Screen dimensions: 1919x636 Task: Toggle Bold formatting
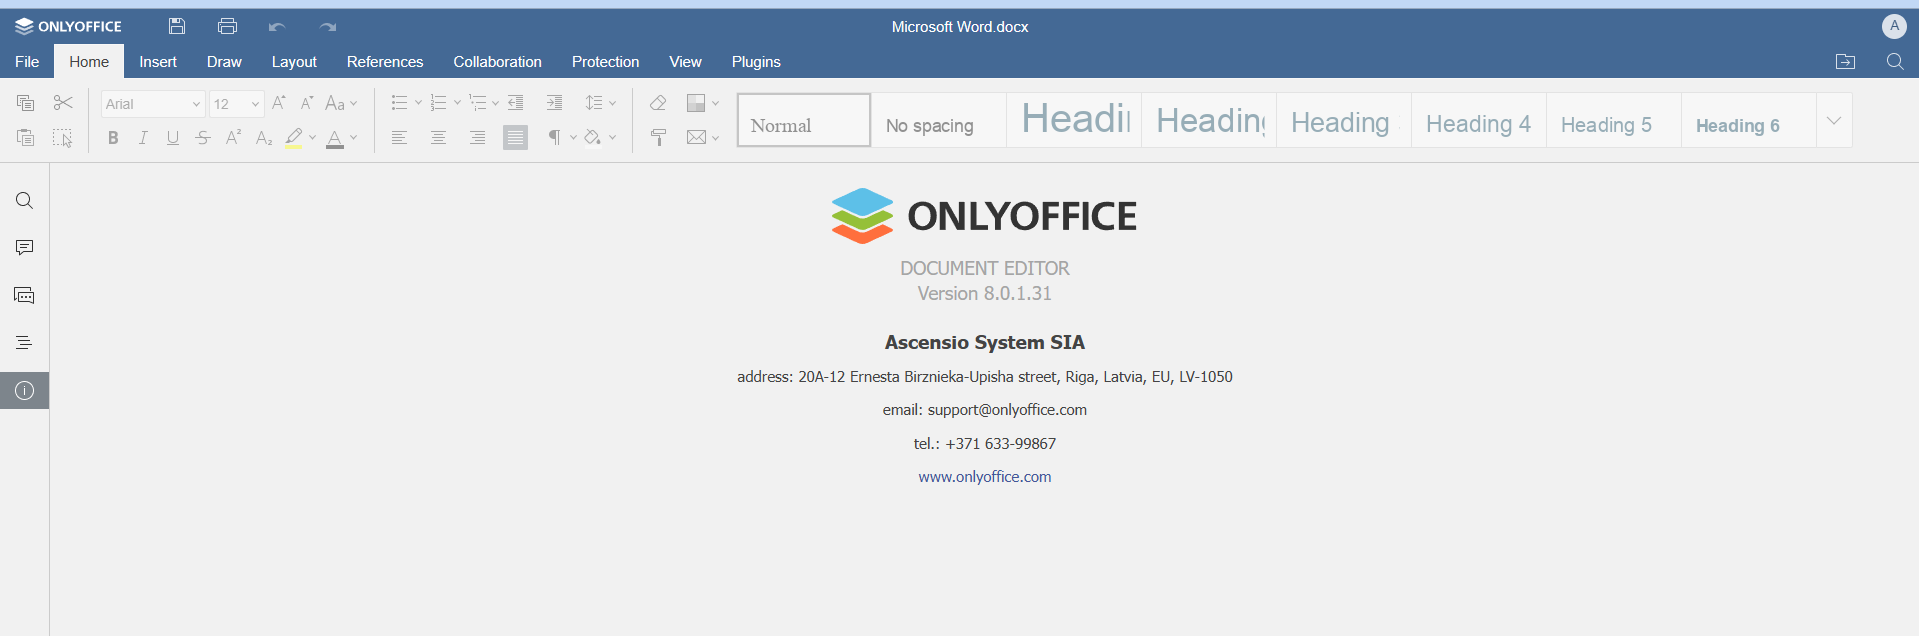113,138
